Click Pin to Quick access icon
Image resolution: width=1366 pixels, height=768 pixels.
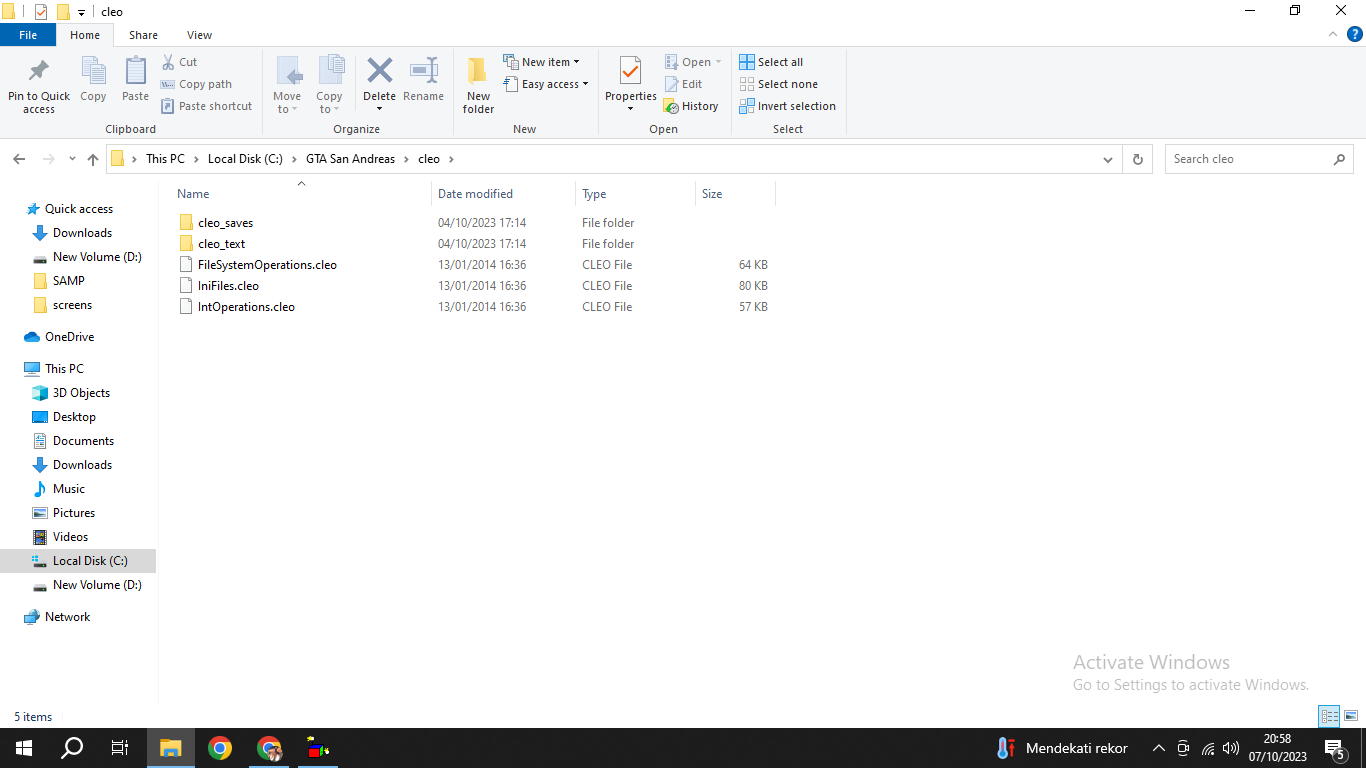pos(39,71)
